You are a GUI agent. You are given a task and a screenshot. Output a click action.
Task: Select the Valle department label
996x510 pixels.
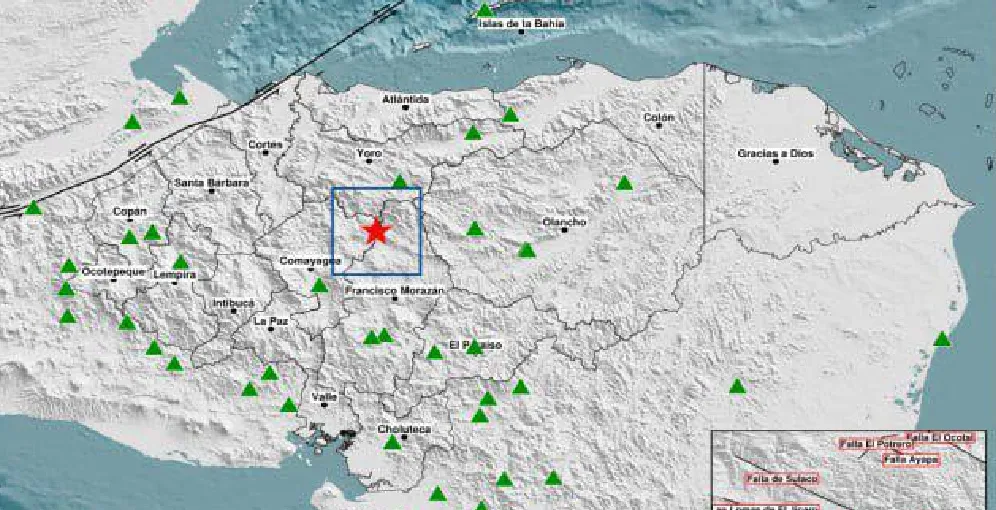[x=325, y=397]
